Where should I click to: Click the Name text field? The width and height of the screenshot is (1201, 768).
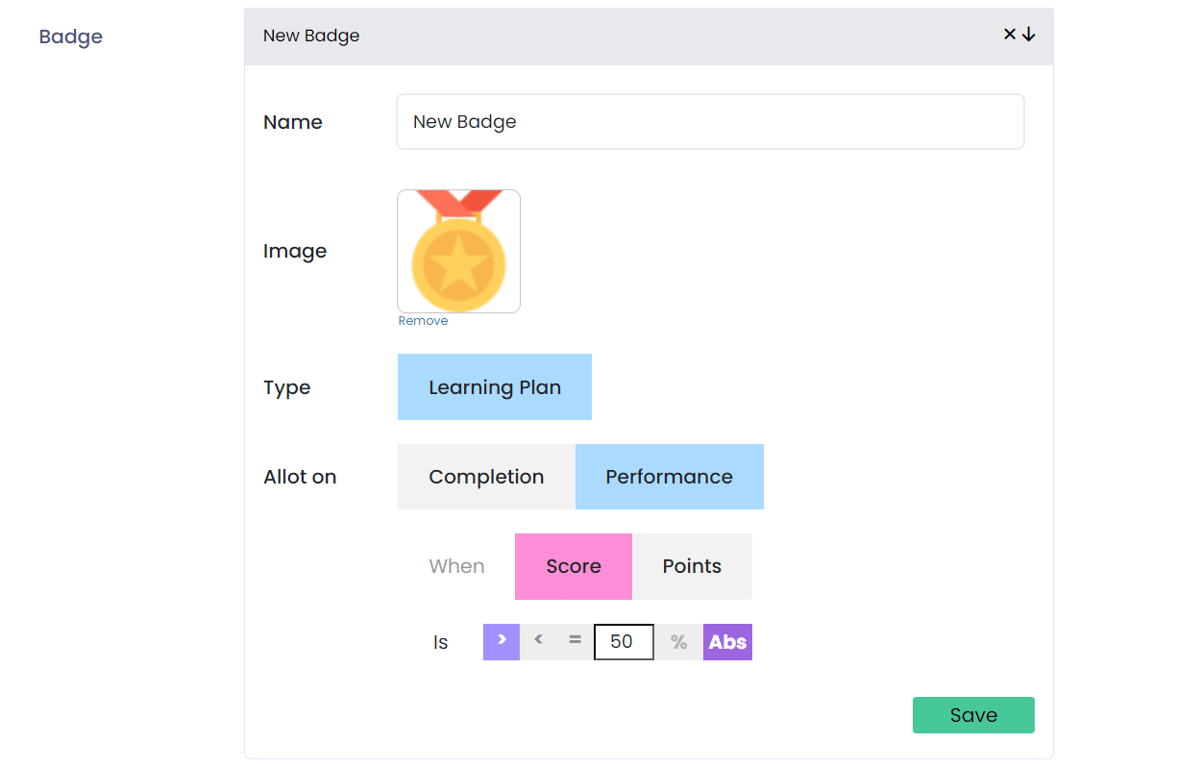pyautogui.click(x=710, y=122)
